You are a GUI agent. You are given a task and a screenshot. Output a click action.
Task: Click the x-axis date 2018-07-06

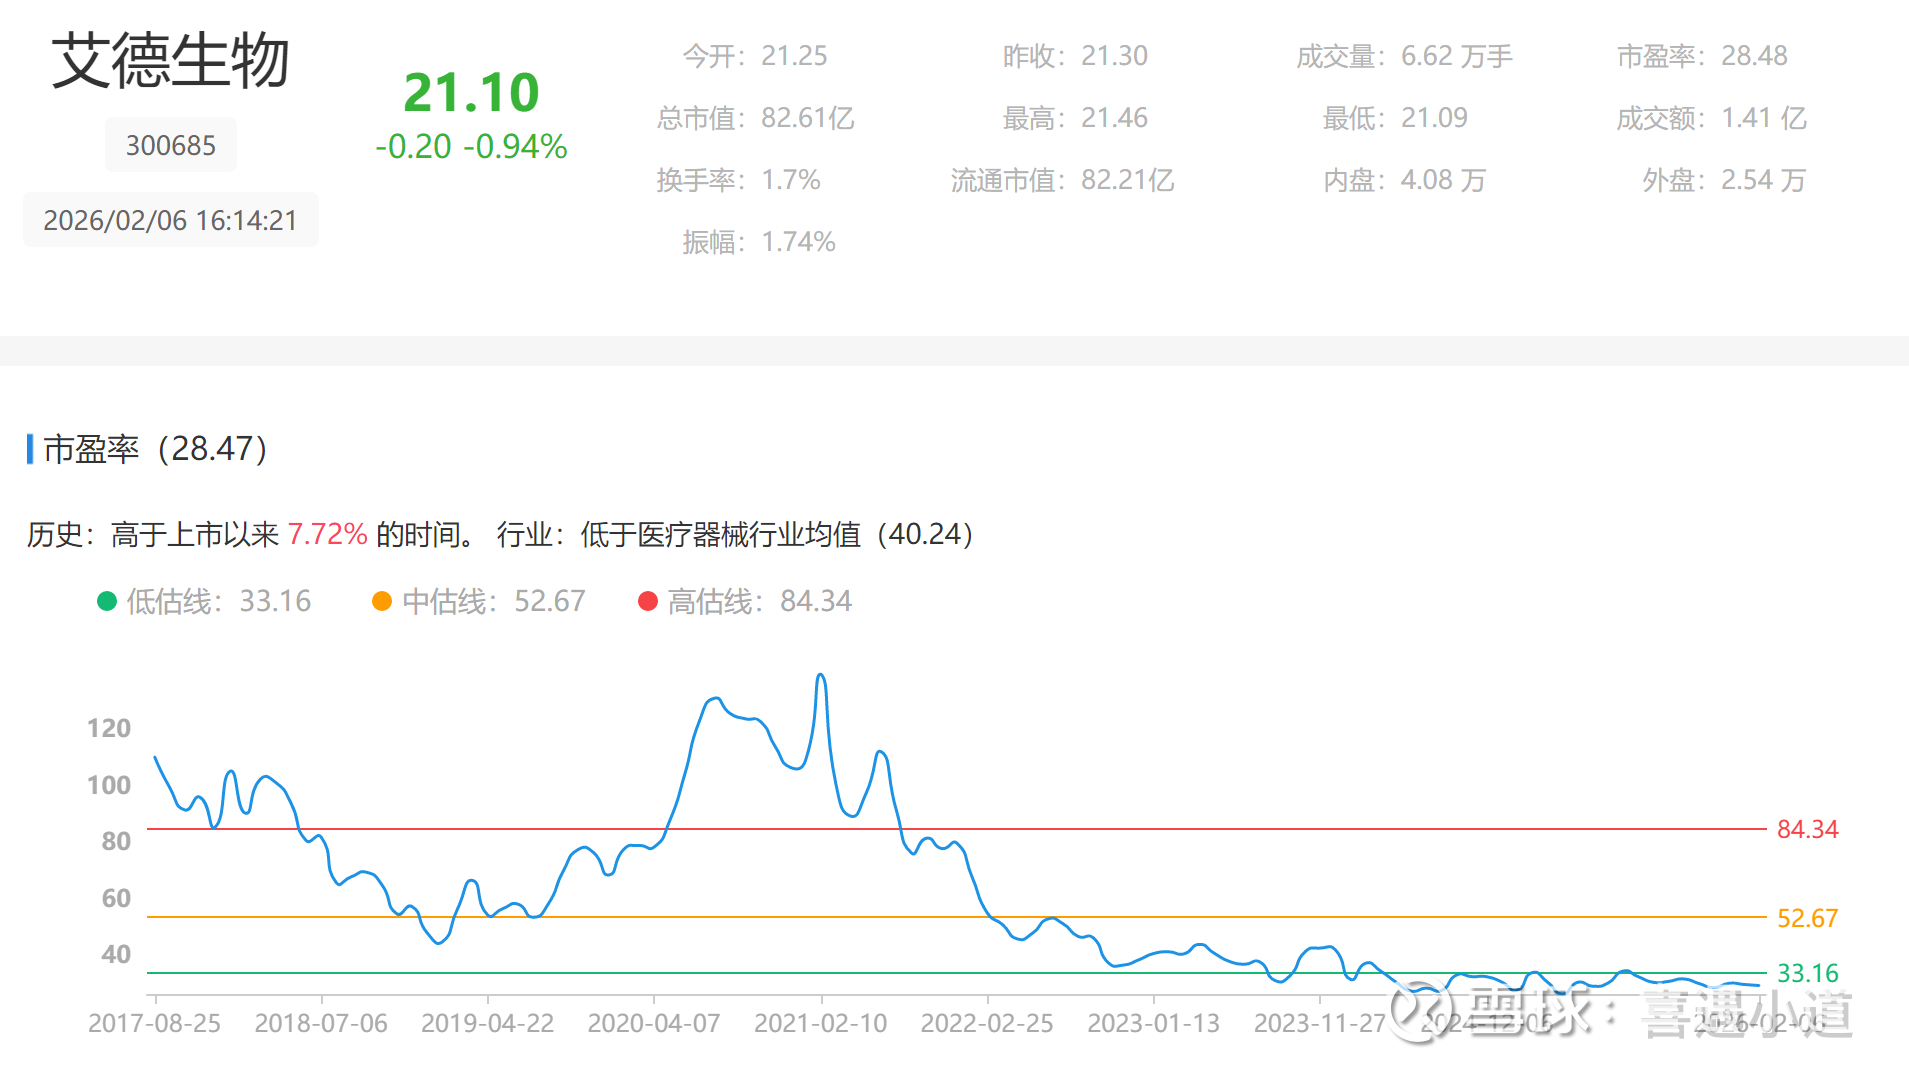tap(321, 1023)
